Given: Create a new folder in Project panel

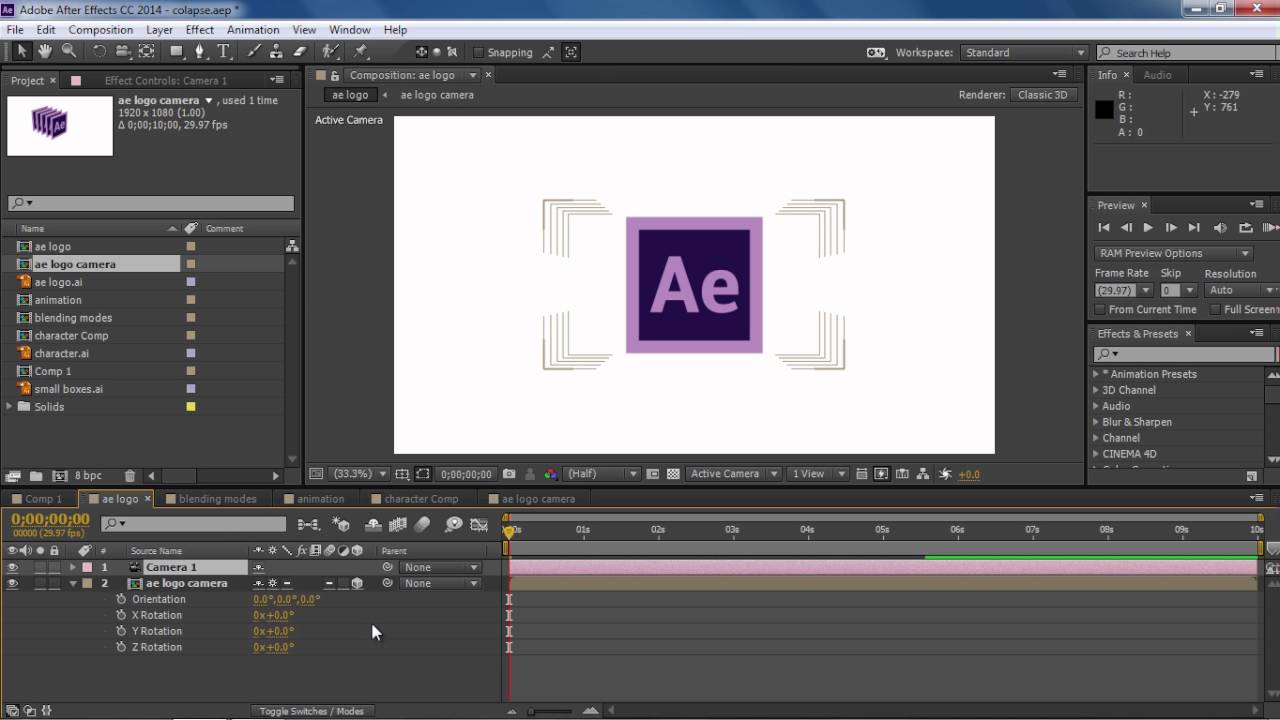Looking at the screenshot, I should tap(36, 476).
